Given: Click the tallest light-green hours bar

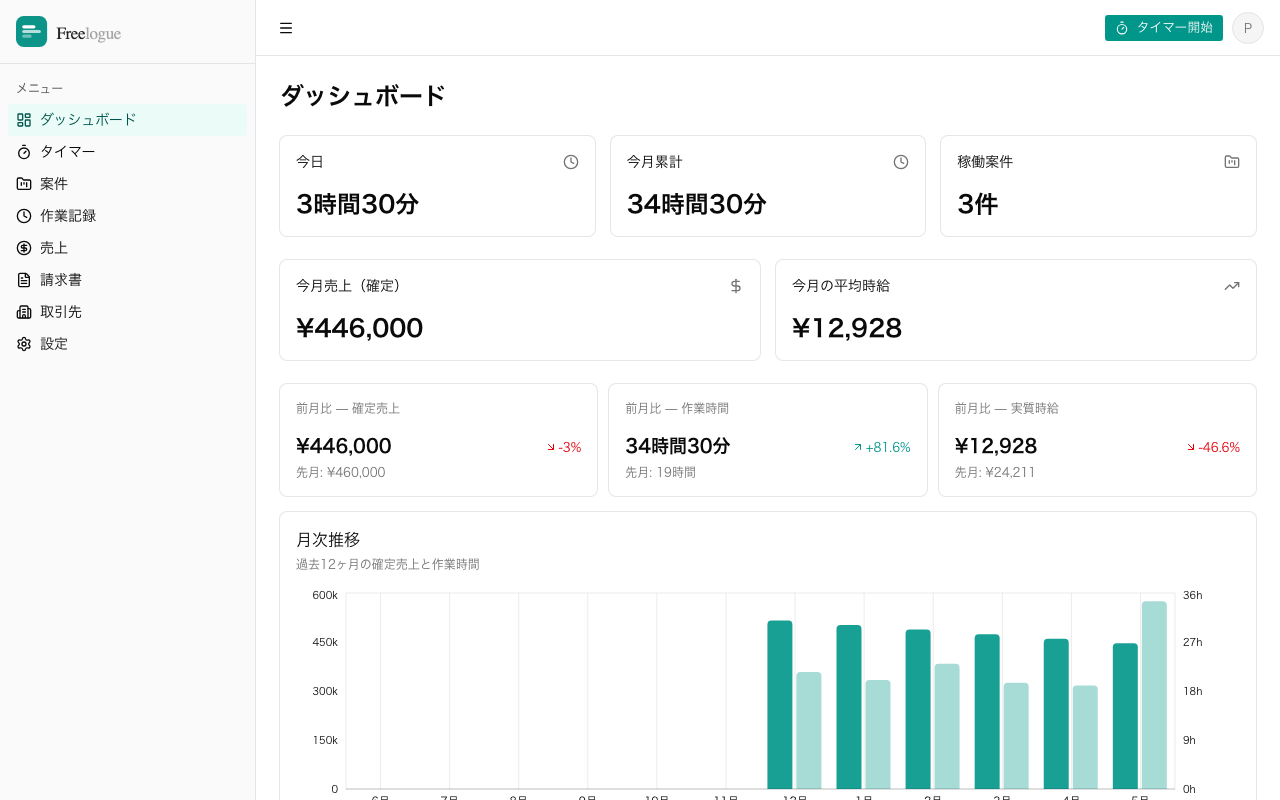Looking at the screenshot, I should (x=1154, y=695).
